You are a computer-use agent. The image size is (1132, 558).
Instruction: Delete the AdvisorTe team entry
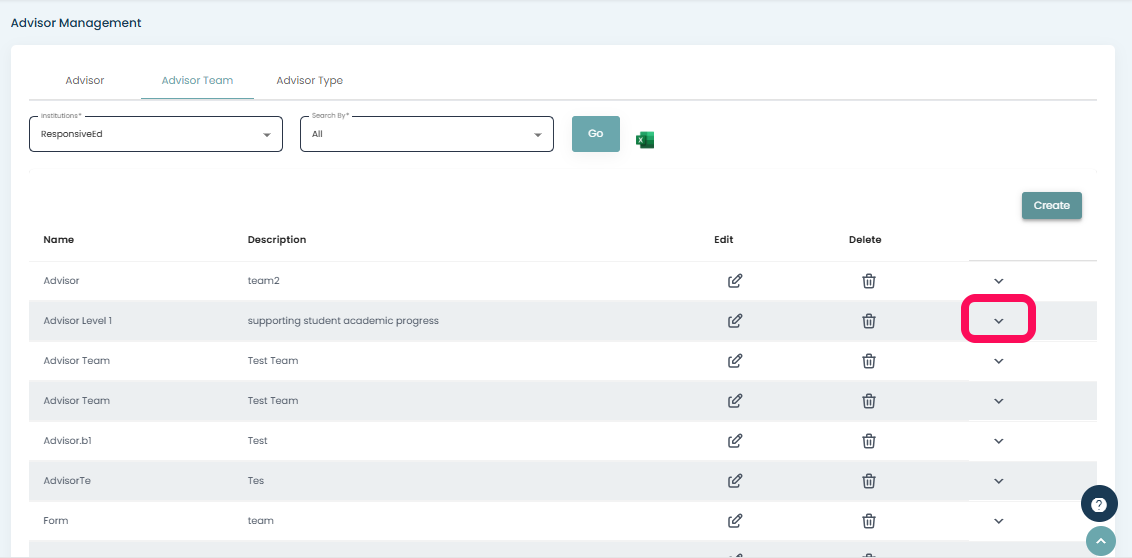coord(869,481)
